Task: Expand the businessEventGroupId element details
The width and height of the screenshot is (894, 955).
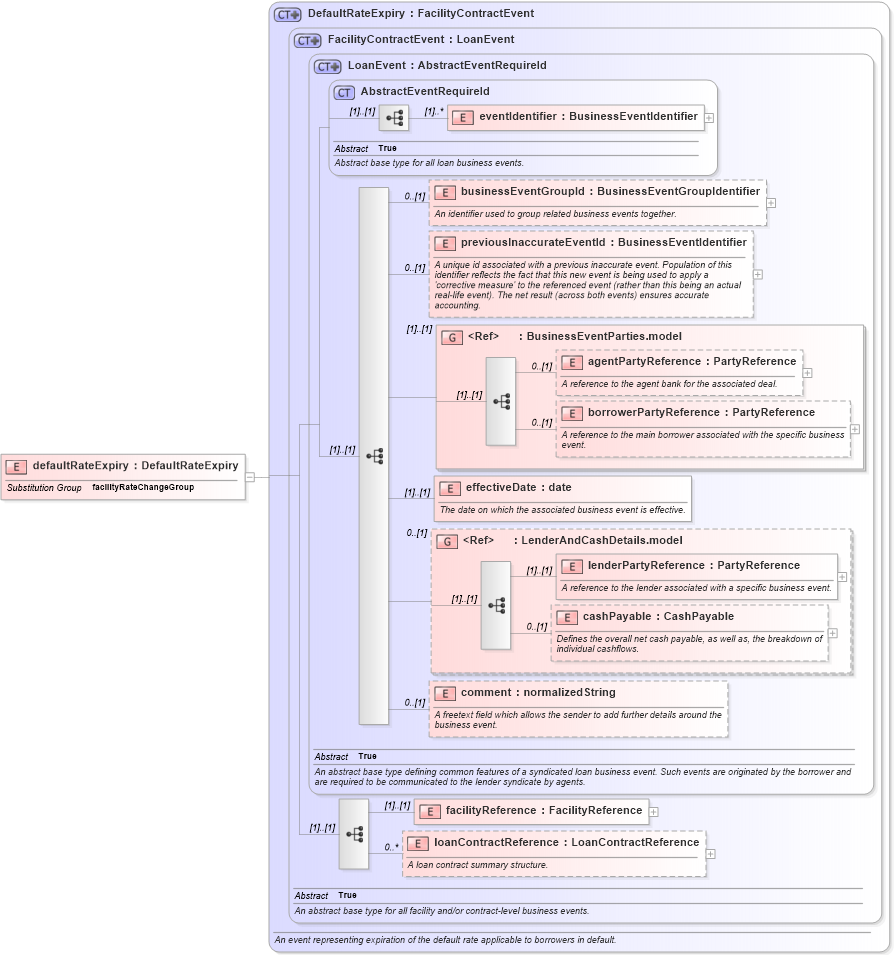Action: [769, 202]
